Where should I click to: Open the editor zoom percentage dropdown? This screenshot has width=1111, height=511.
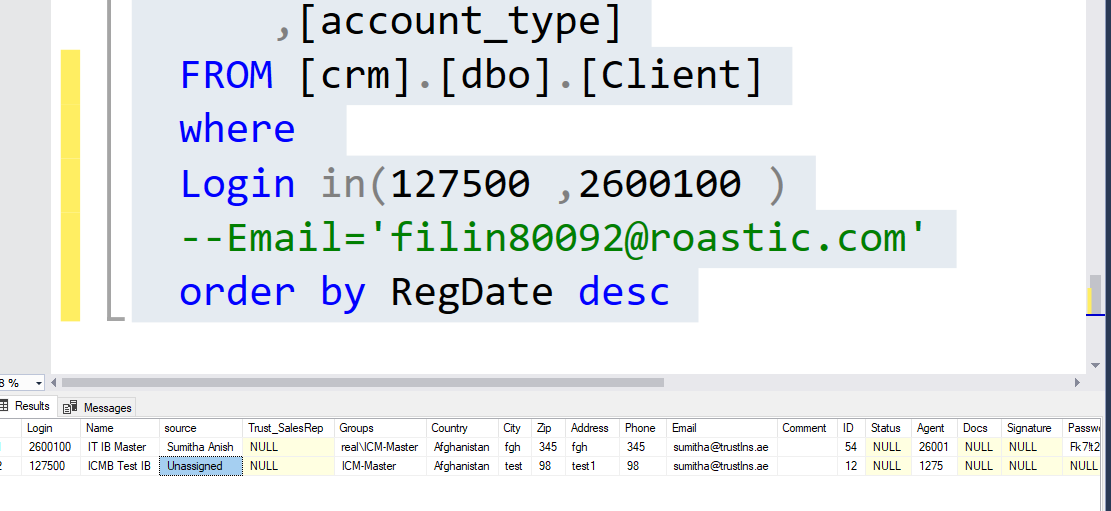(38, 383)
